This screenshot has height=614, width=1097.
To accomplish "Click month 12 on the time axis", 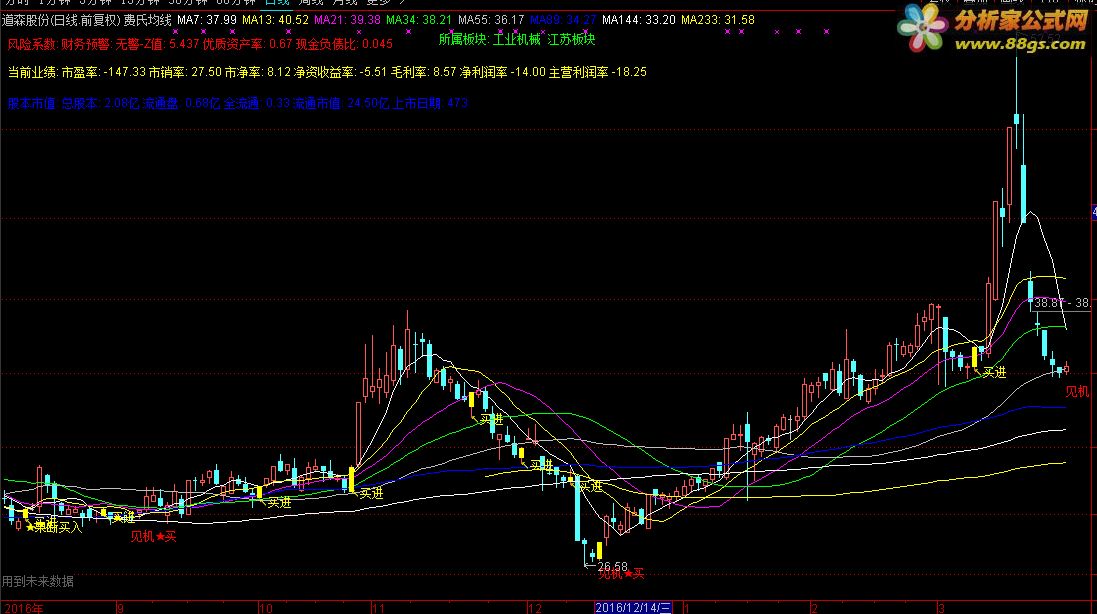I will [535, 608].
